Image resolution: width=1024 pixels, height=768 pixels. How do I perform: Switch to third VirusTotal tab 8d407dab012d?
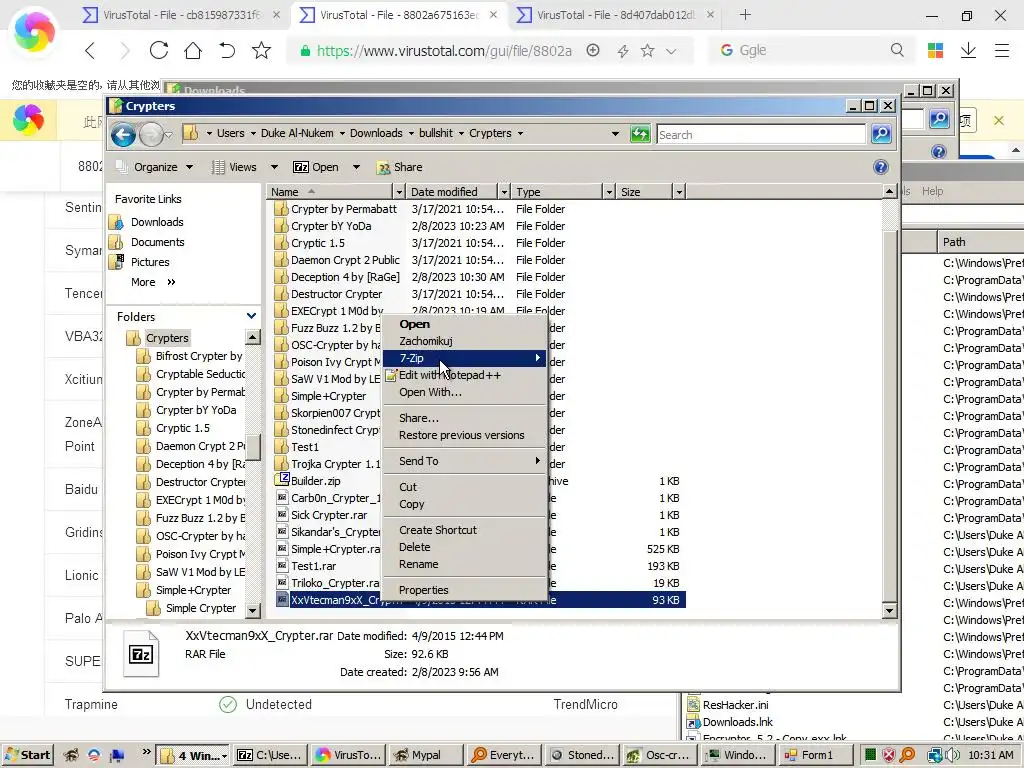pyautogui.click(x=616, y=14)
